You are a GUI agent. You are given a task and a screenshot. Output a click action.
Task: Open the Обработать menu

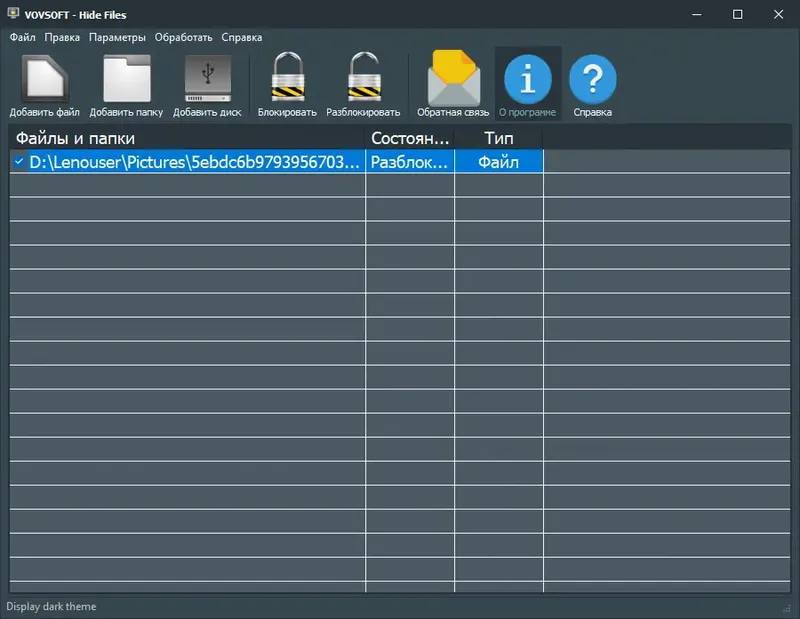(x=183, y=37)
